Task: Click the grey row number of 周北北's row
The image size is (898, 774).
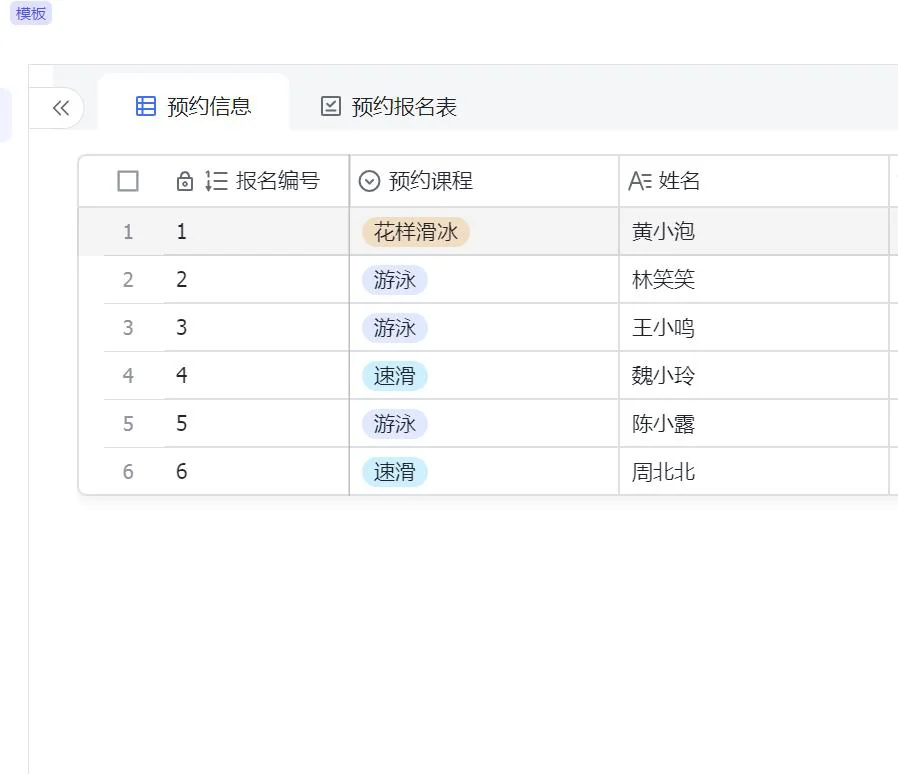Action: [x=128, y=472]
